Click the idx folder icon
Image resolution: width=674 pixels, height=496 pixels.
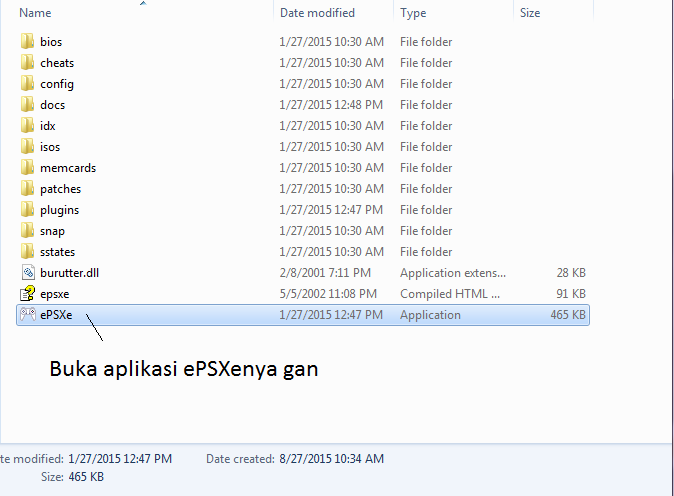coord(28,126)
